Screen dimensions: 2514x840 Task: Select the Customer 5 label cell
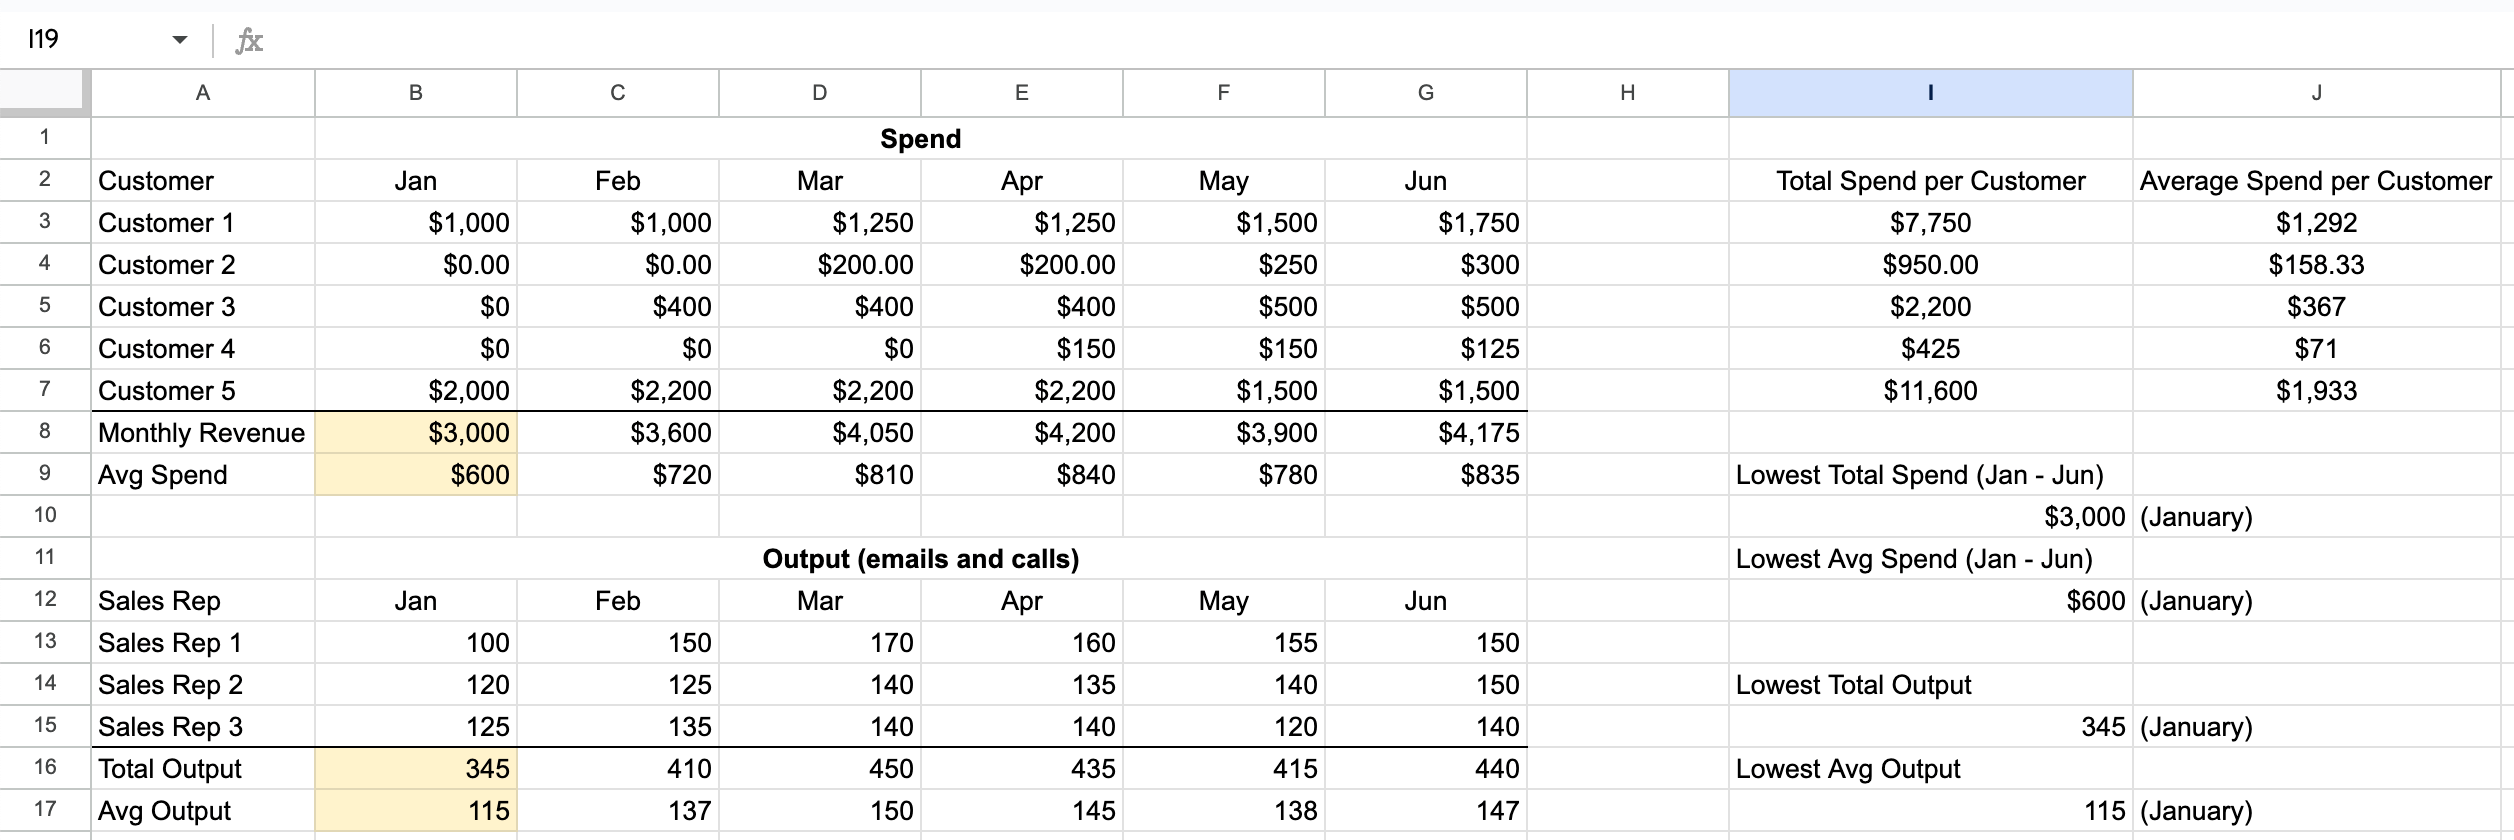coord(203,391)
